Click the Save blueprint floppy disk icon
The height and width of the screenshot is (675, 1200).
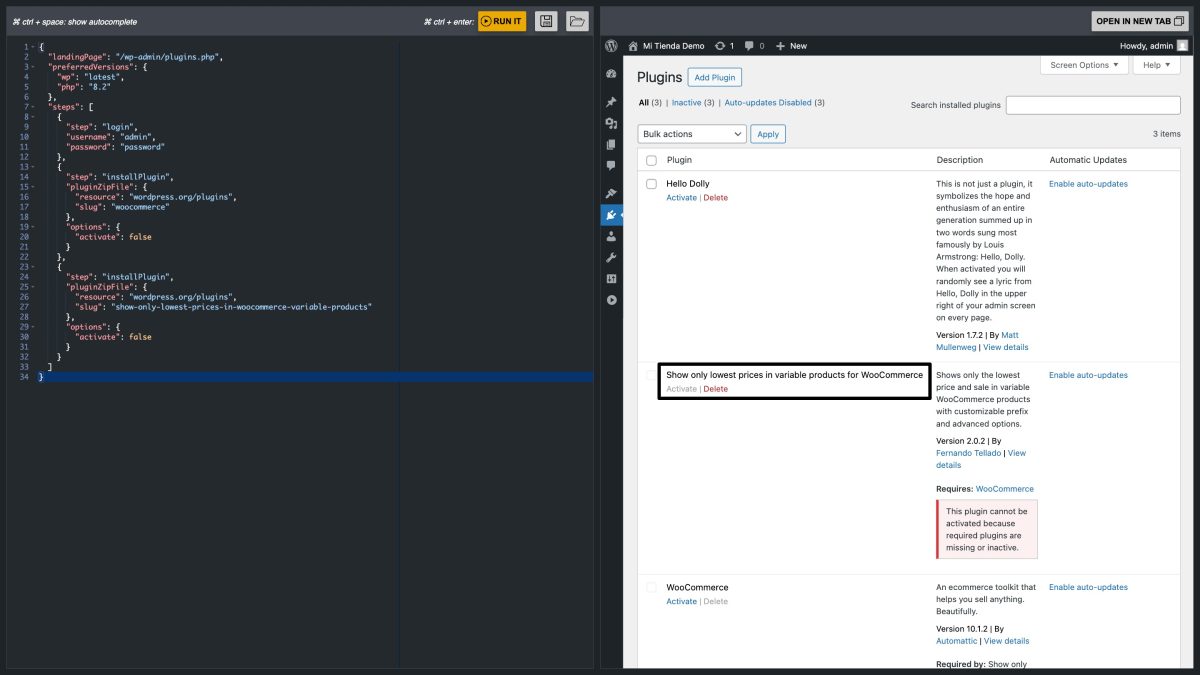tap(546, 20)
